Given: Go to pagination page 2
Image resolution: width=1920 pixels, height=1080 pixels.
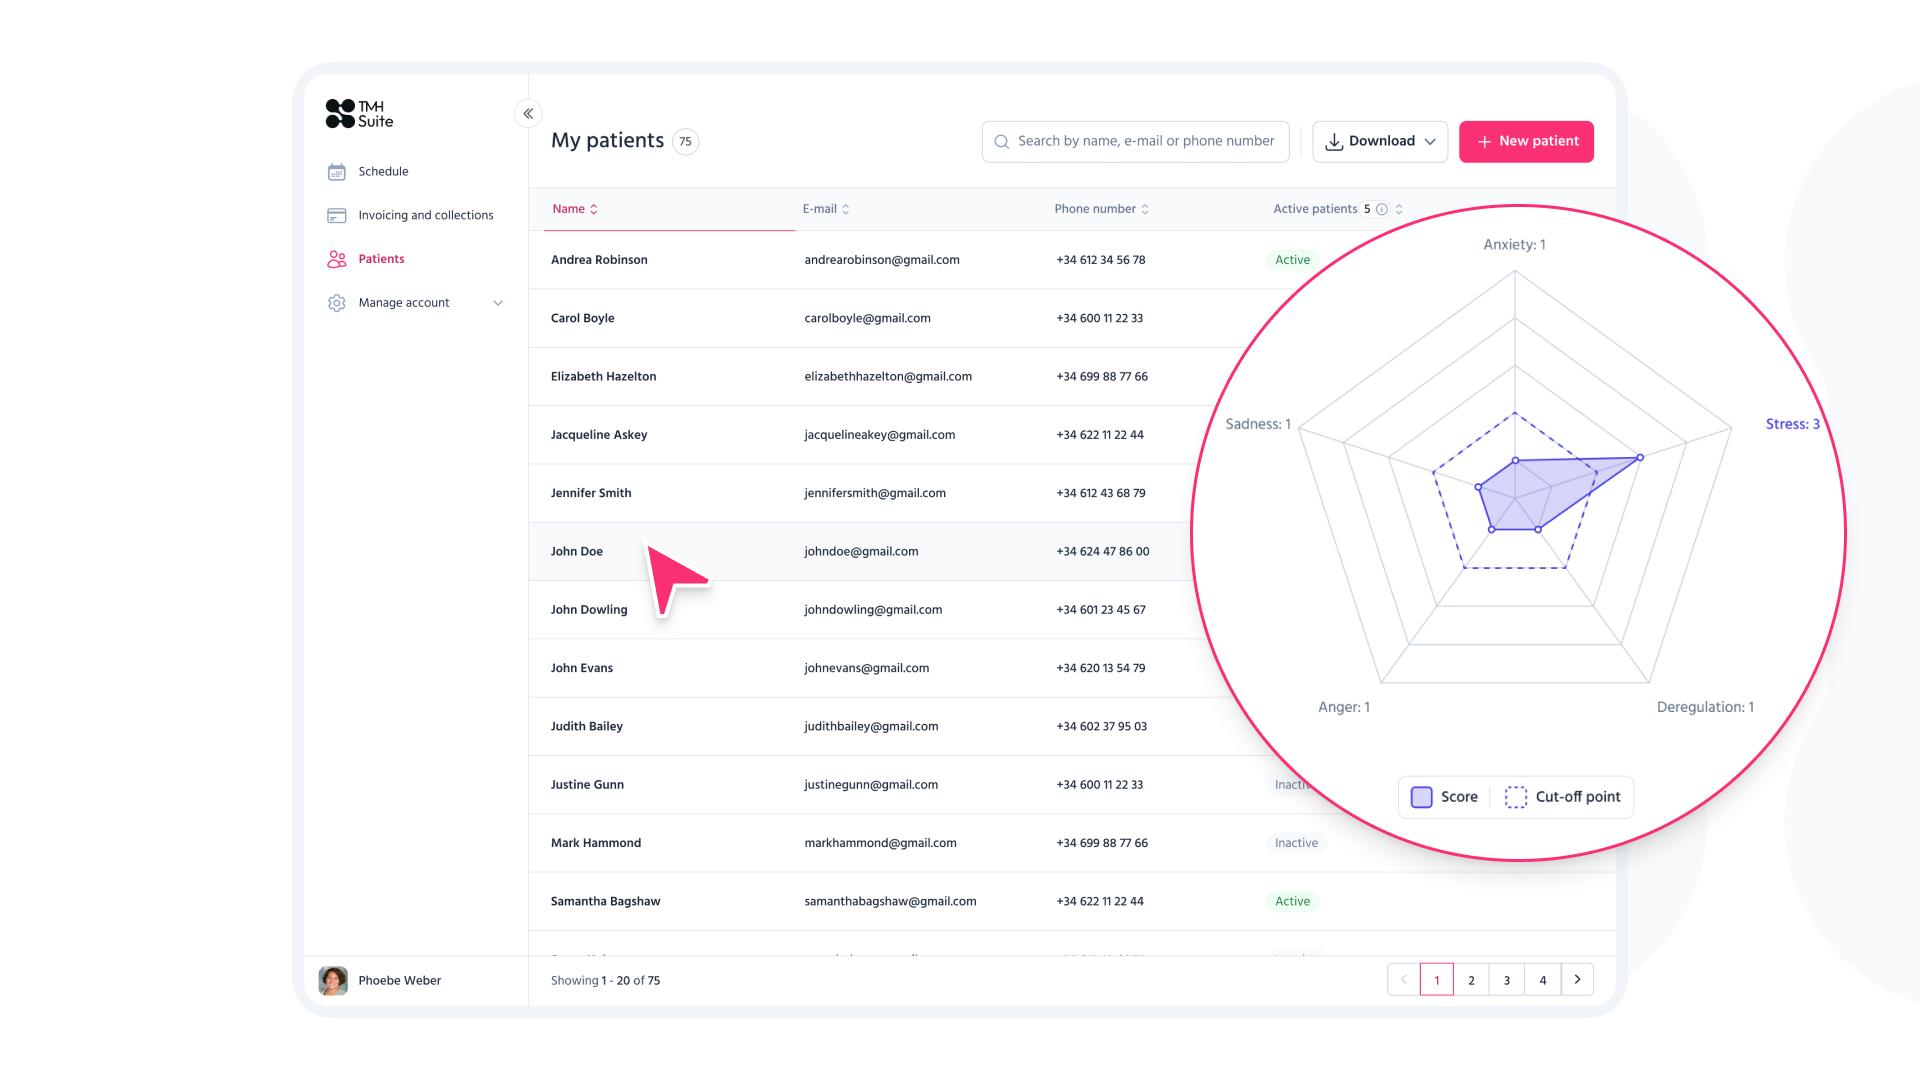Looking at the screenshot, I should [1471, 980].
